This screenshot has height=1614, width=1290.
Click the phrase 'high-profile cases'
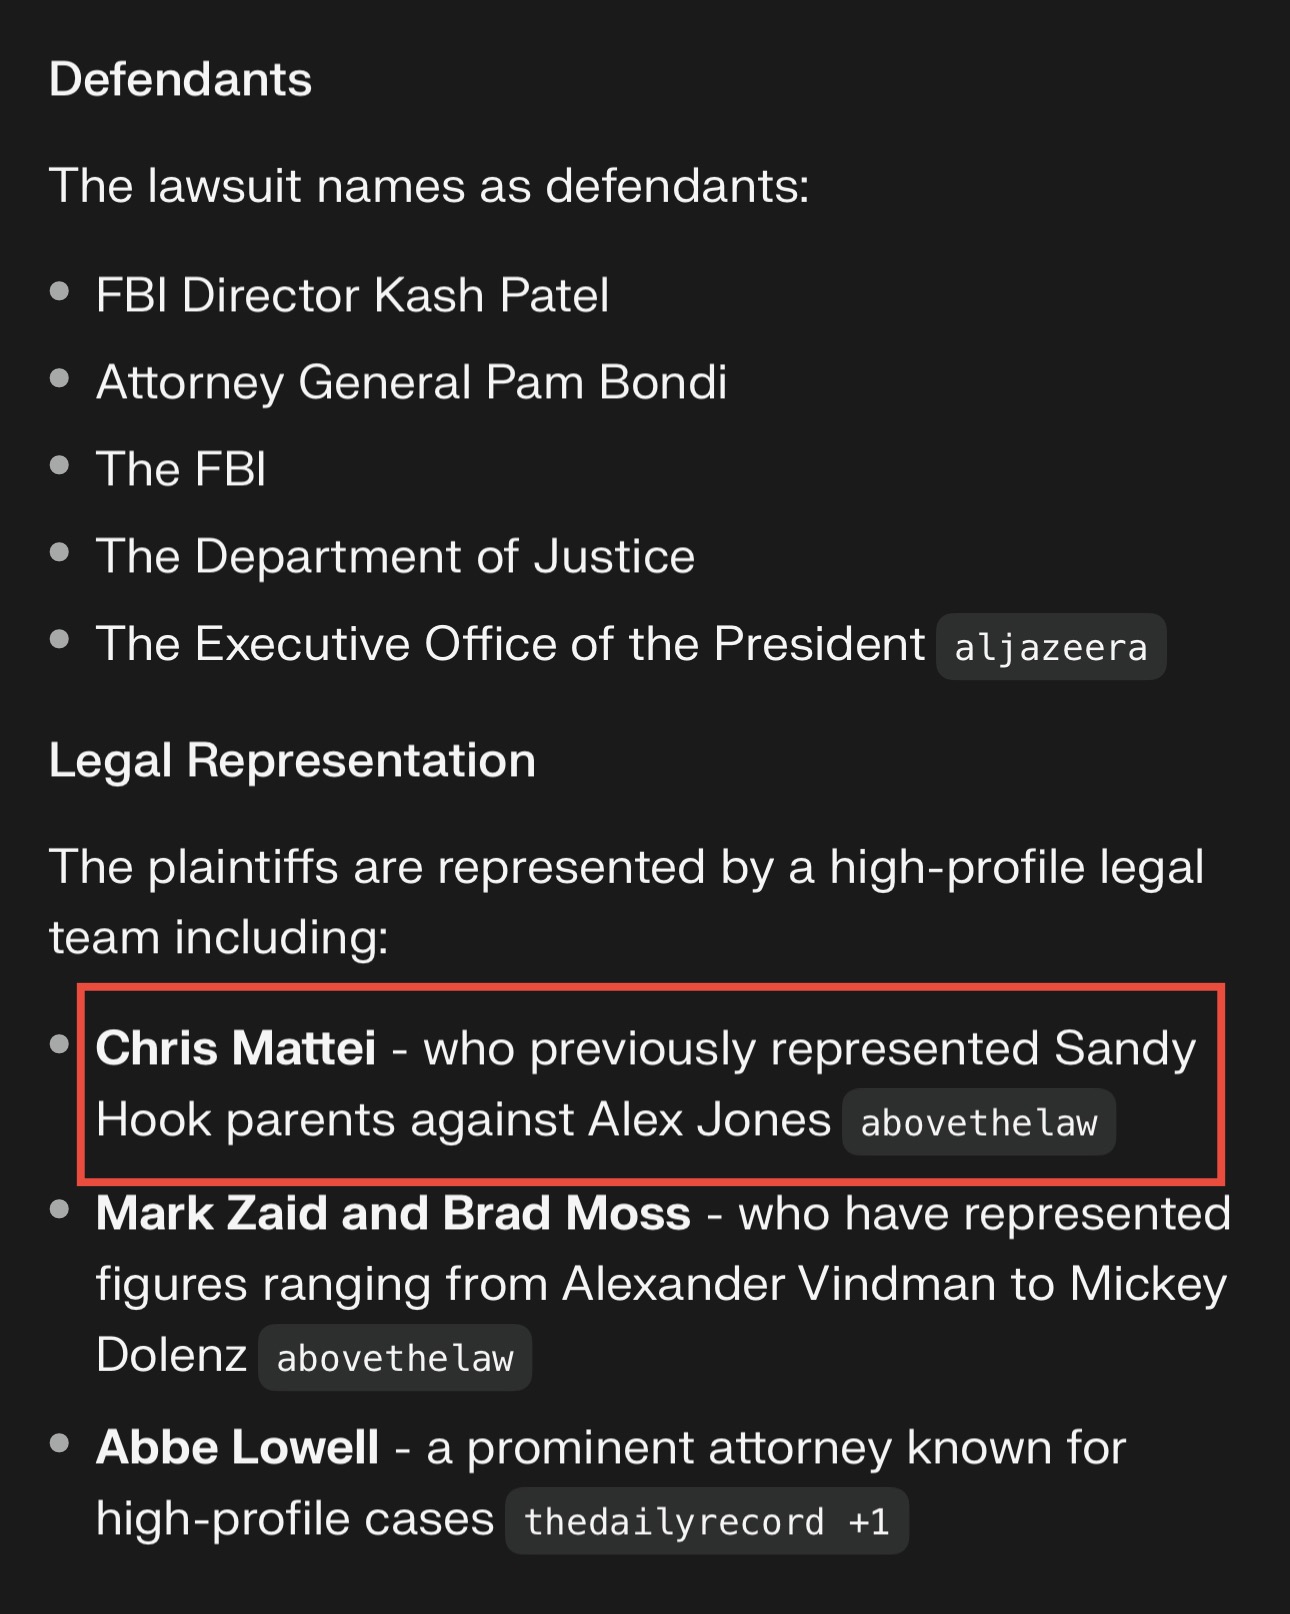click(x=295, y=1518)
